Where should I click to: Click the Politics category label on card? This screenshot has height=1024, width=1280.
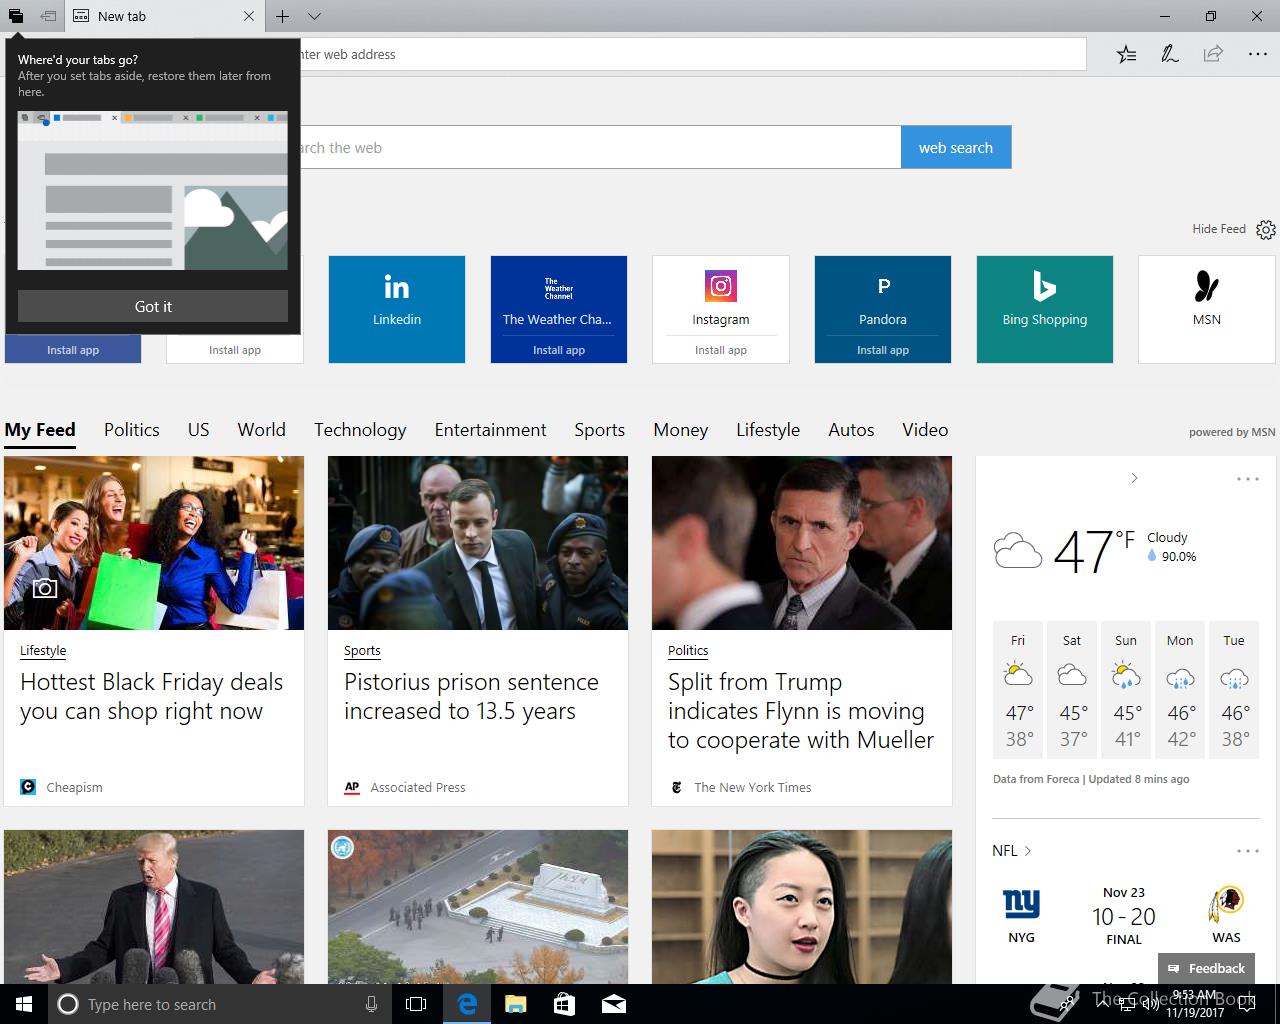coord(688,650)
